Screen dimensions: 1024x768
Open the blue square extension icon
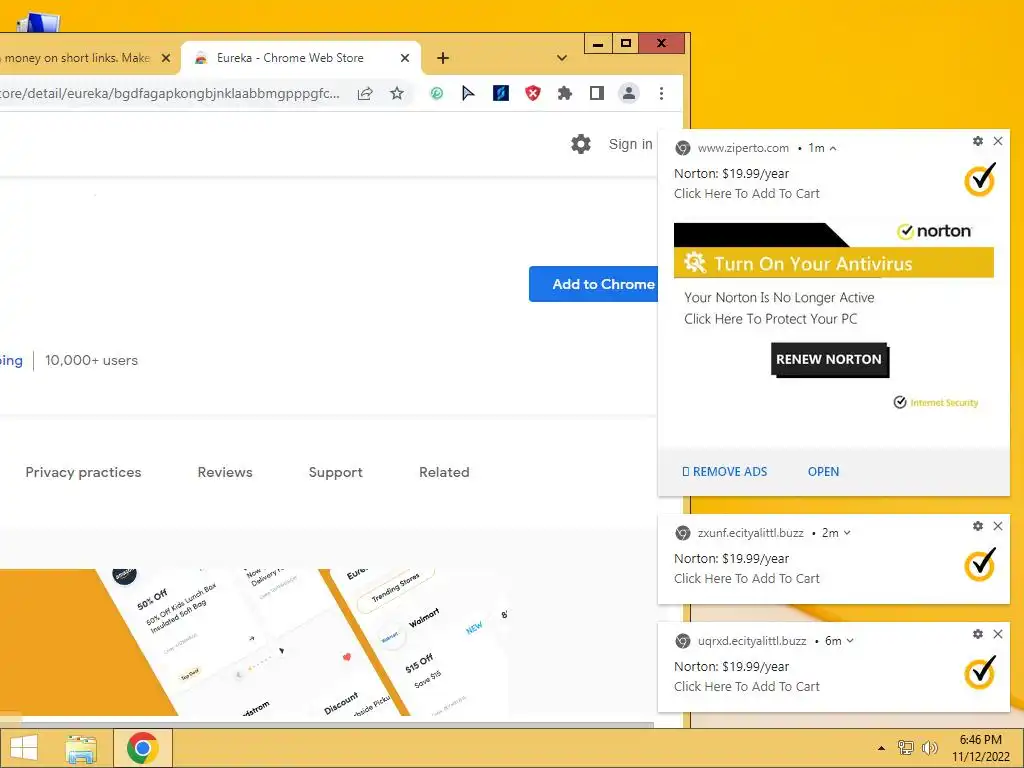[500, 93]
